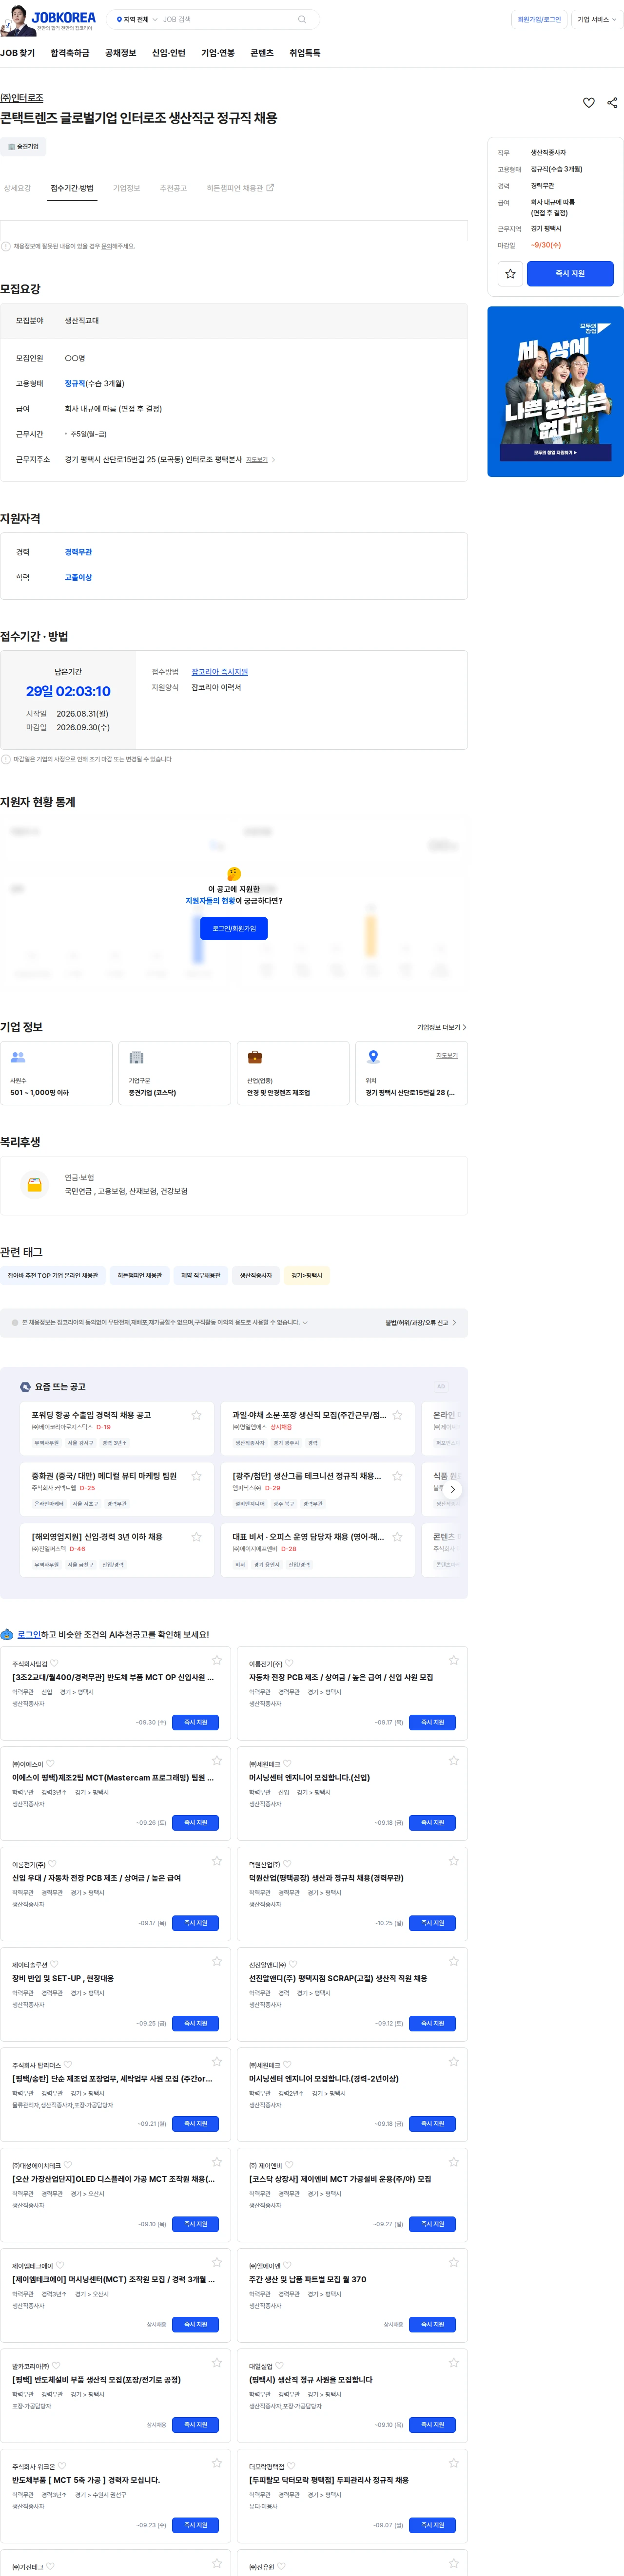Select the 제약 직무채용관 tag
The width and height of the screenshot is (624, 2576).
(201, 1275)
